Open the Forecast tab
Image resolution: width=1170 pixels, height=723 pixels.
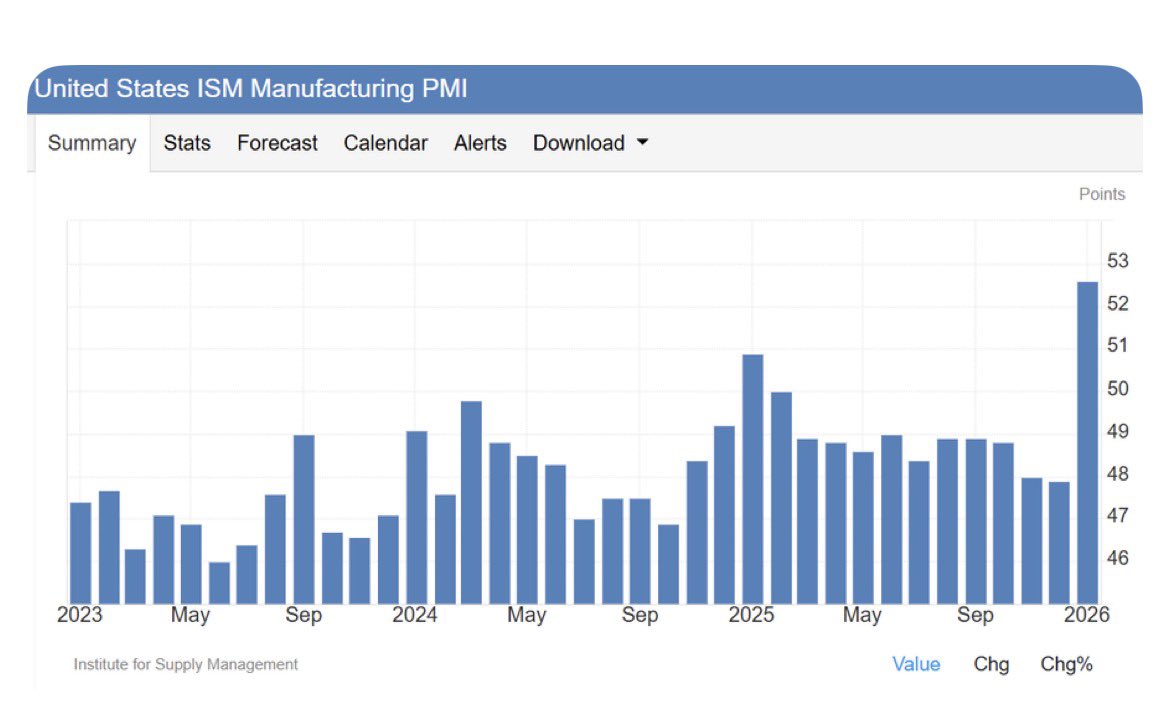tap(277, 143)
